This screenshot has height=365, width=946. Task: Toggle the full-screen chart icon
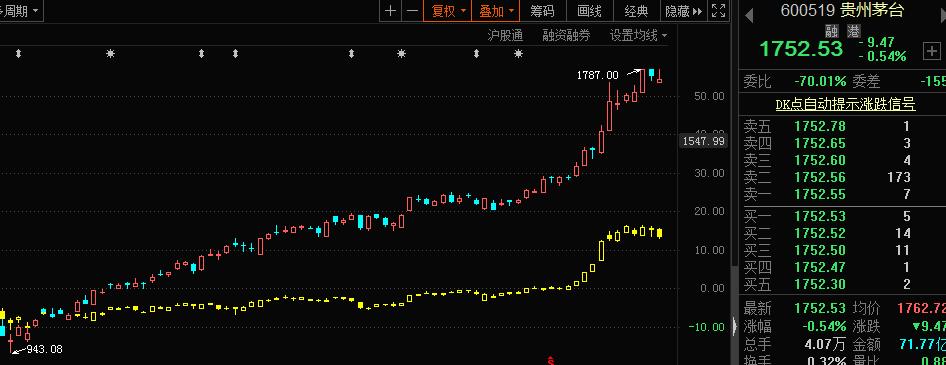[x=718, y=11]
